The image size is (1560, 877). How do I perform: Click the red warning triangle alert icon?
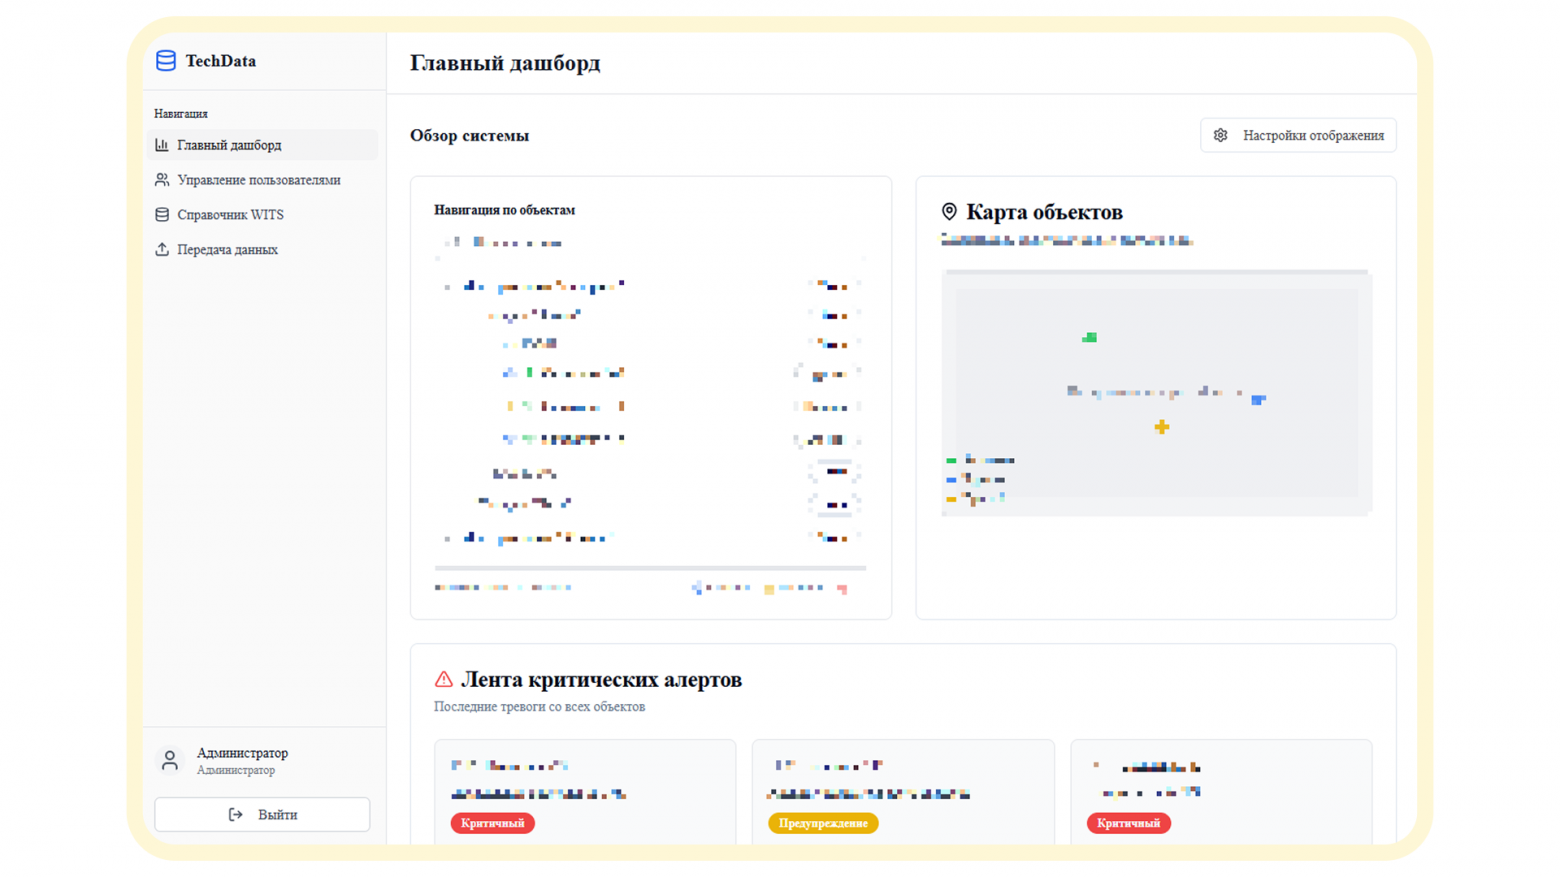point(444,680)
